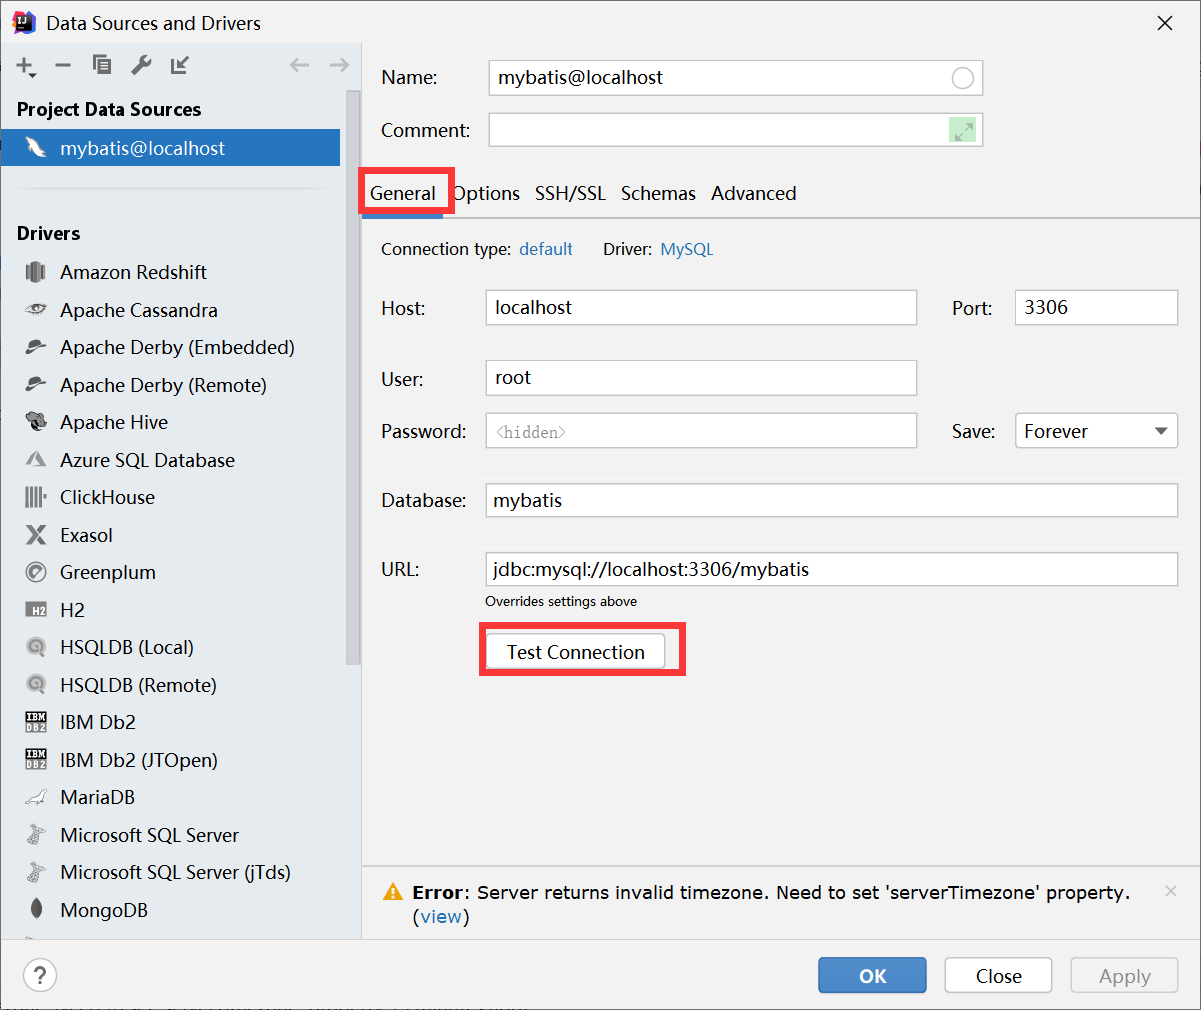The image size is (1201, 1010).
Task: Click the Microsoft SQL Server driver icon
Action: point(36,835)
